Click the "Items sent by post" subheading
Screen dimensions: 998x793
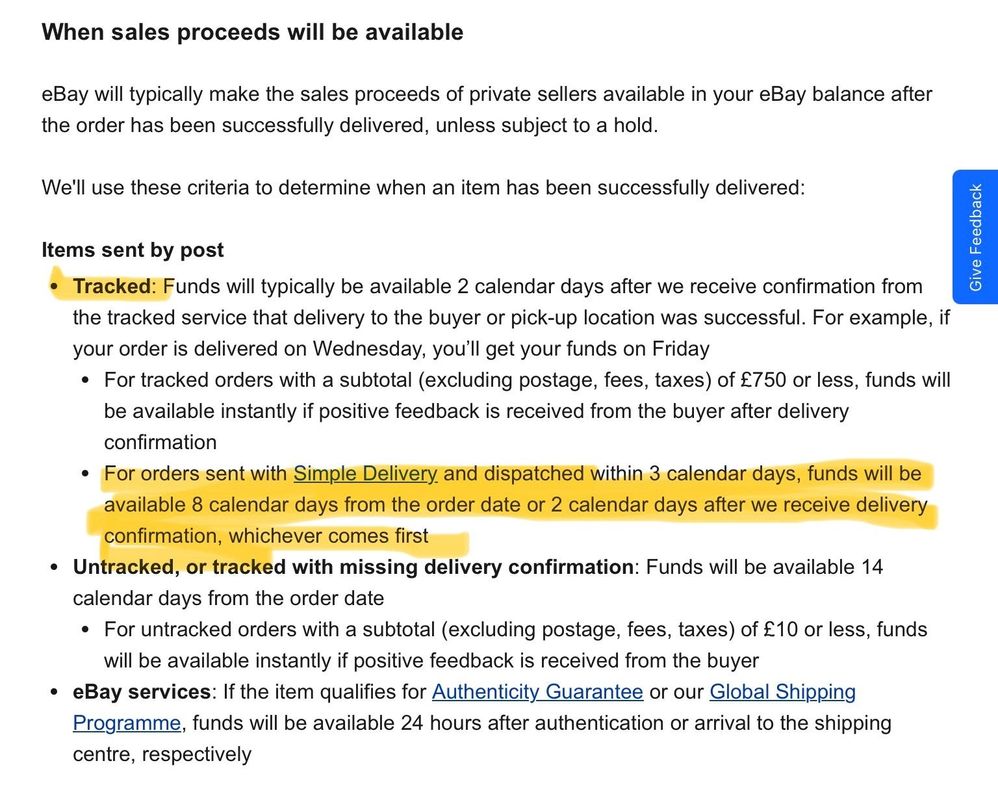(x=133, y=250)
